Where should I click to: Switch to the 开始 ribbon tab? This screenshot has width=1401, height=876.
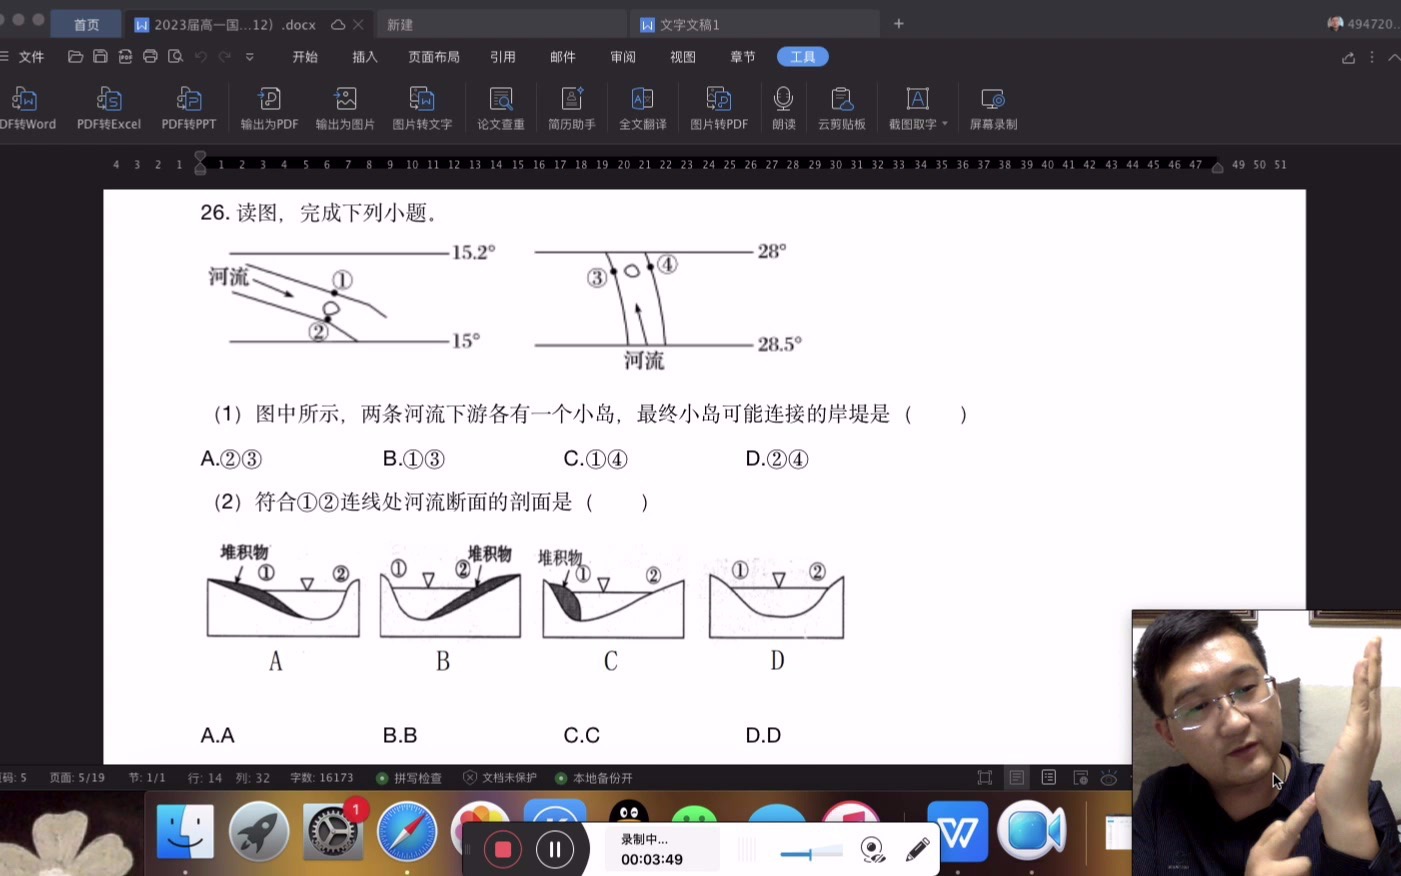305,57
